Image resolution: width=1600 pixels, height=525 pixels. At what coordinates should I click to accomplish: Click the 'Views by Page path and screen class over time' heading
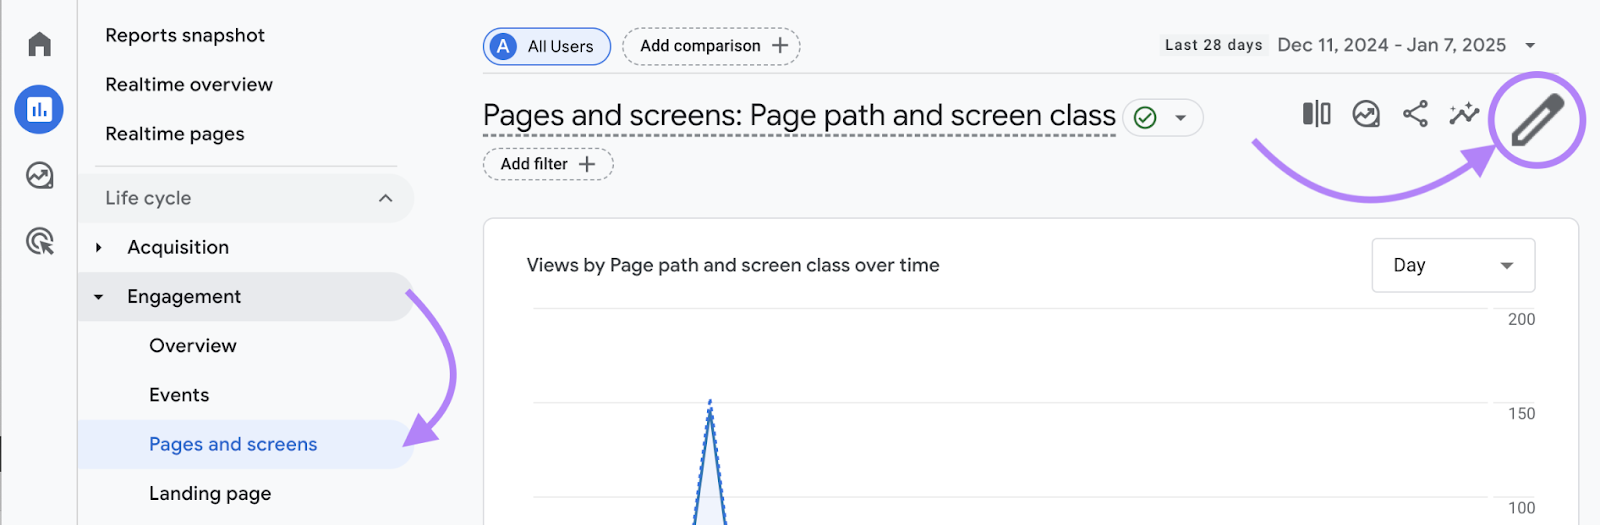[x=733, y=265]
